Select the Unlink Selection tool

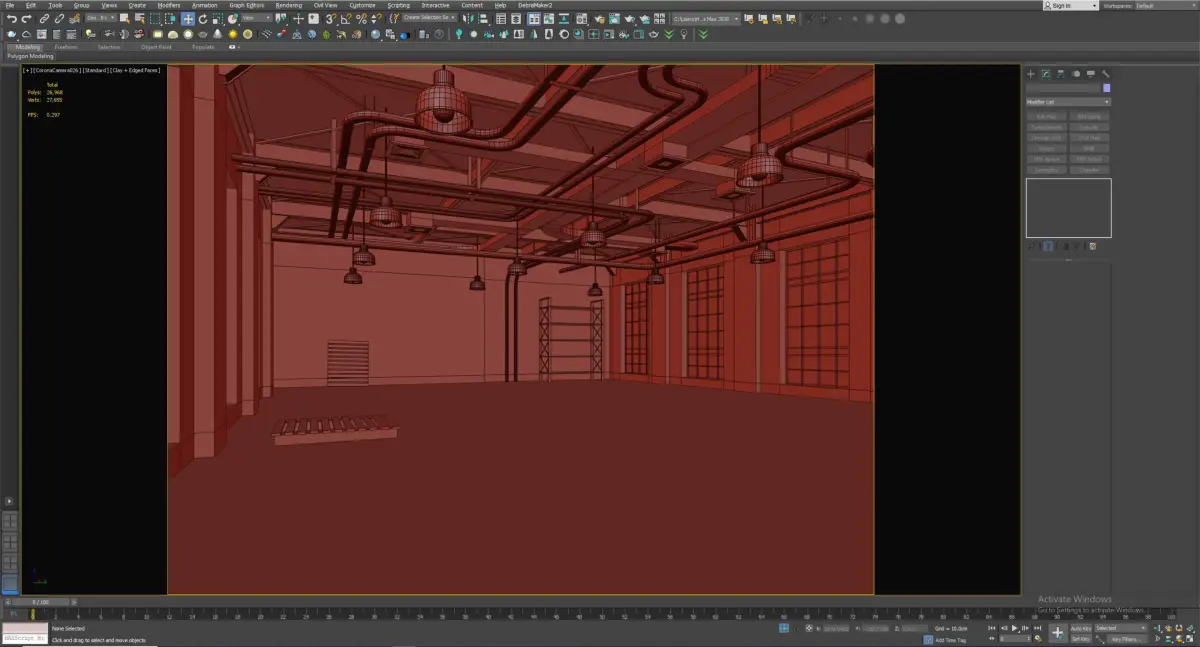[59, 18]
